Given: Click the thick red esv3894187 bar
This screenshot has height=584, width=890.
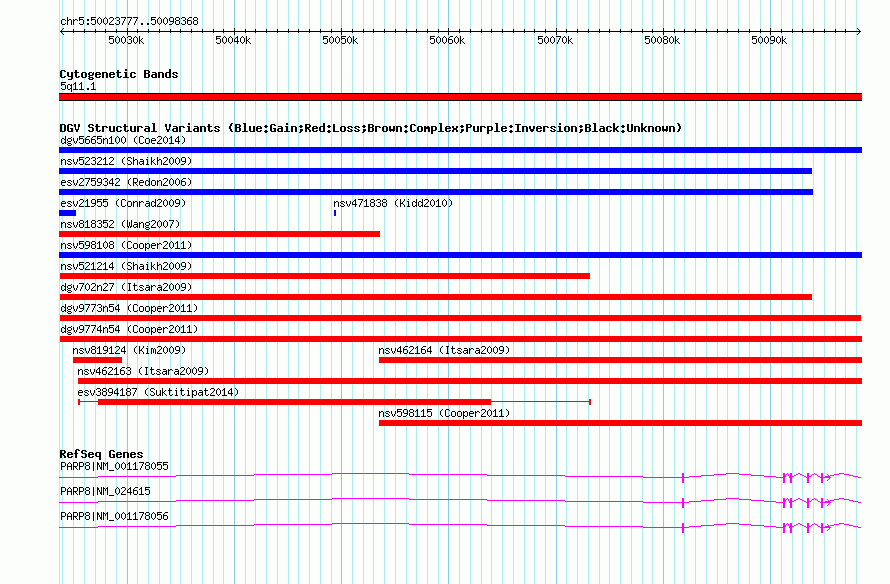Looking at the screenshot, I should [295, 402].
